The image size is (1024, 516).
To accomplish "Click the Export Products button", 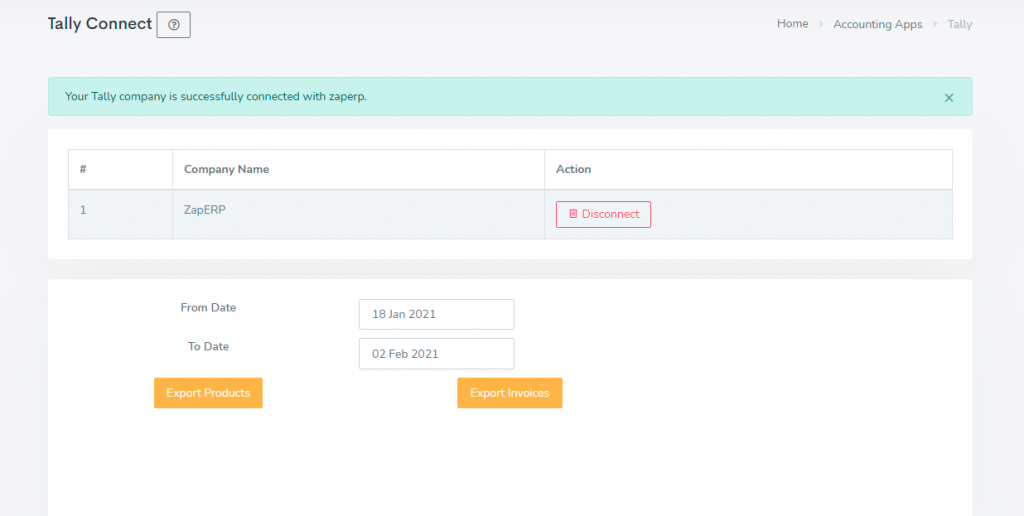I will 208,393.
